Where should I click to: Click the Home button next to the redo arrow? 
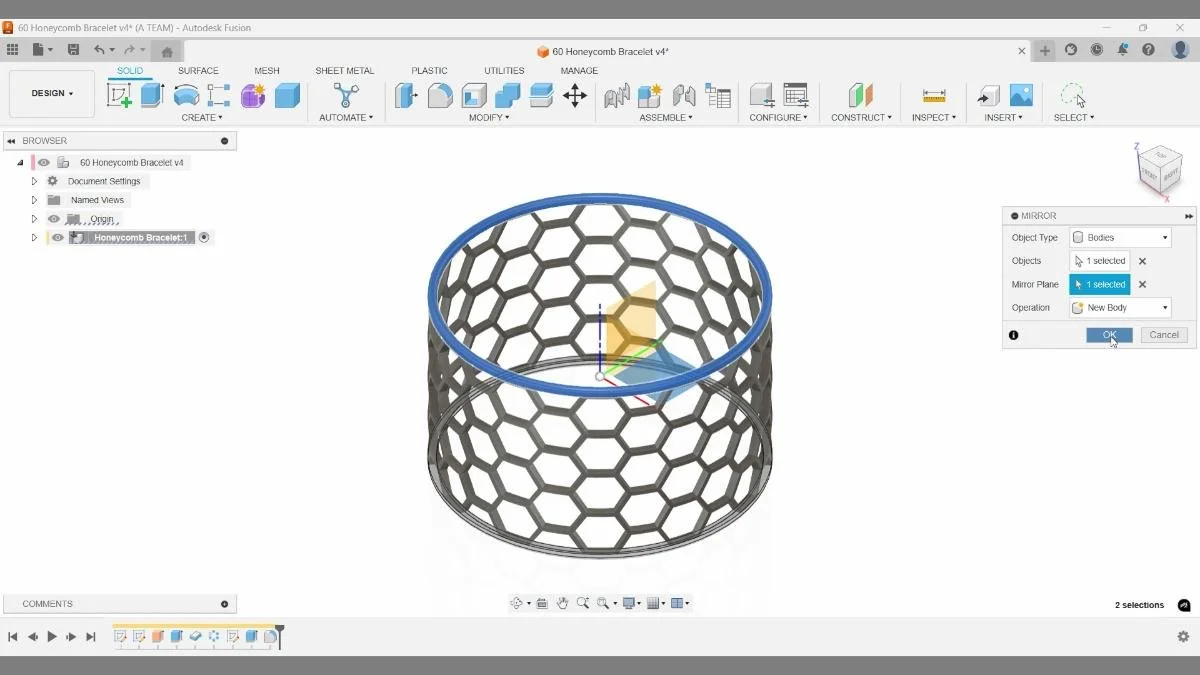pyautogui.click(x=167, y=51)
